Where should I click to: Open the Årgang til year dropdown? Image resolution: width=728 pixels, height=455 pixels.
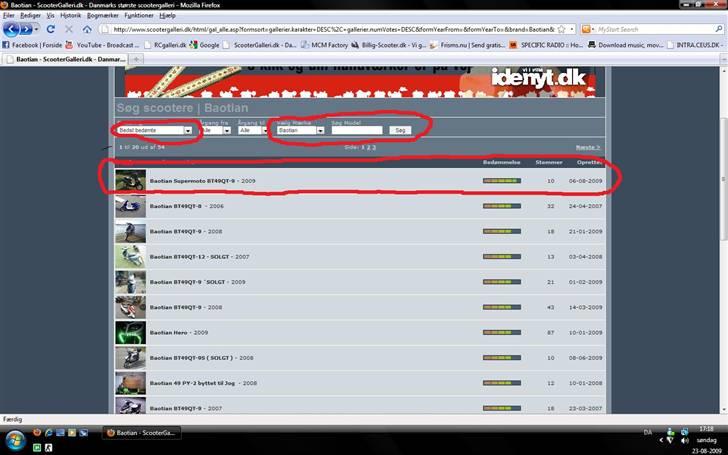click(253, 130)
